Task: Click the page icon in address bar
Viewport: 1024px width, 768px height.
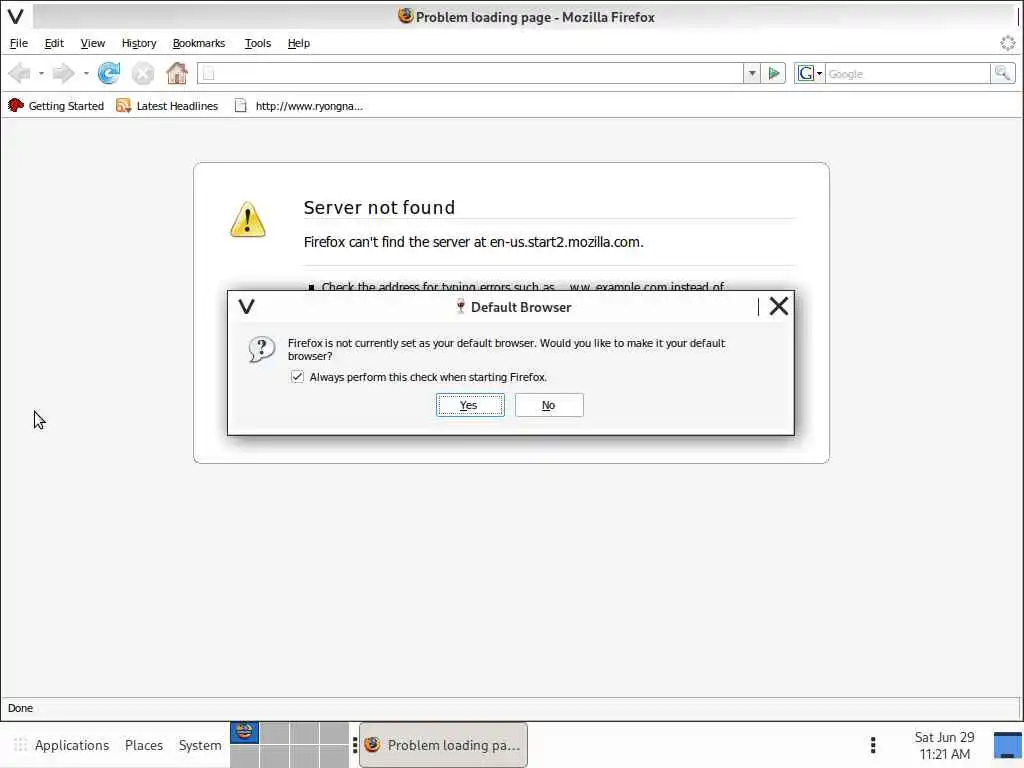Action: click(x=208, y=74)
